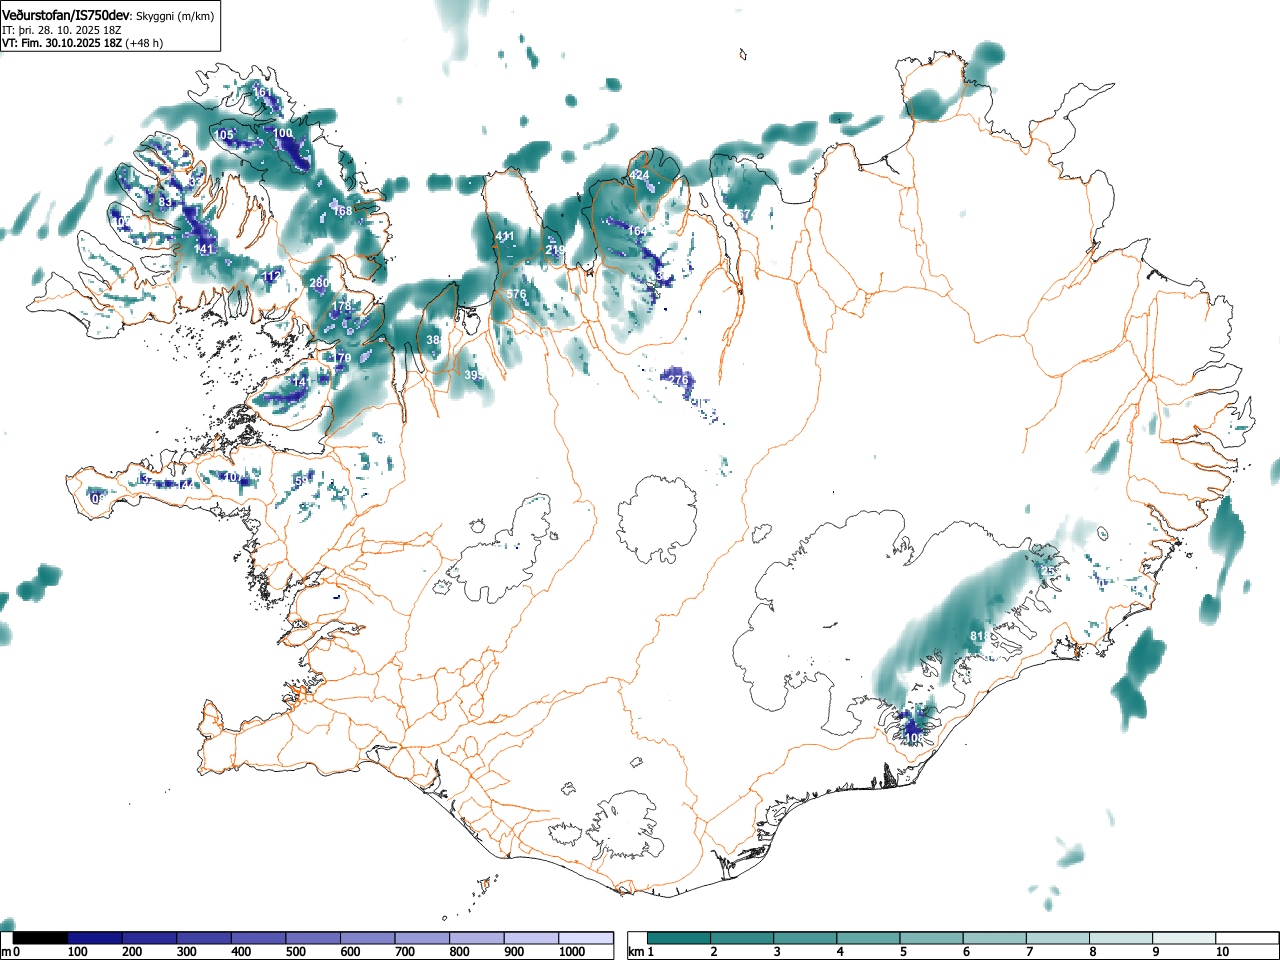Click the 1000 tick label in the legend
The height and width of the screenshot is (960, 1280).
[x=572, y=952]
